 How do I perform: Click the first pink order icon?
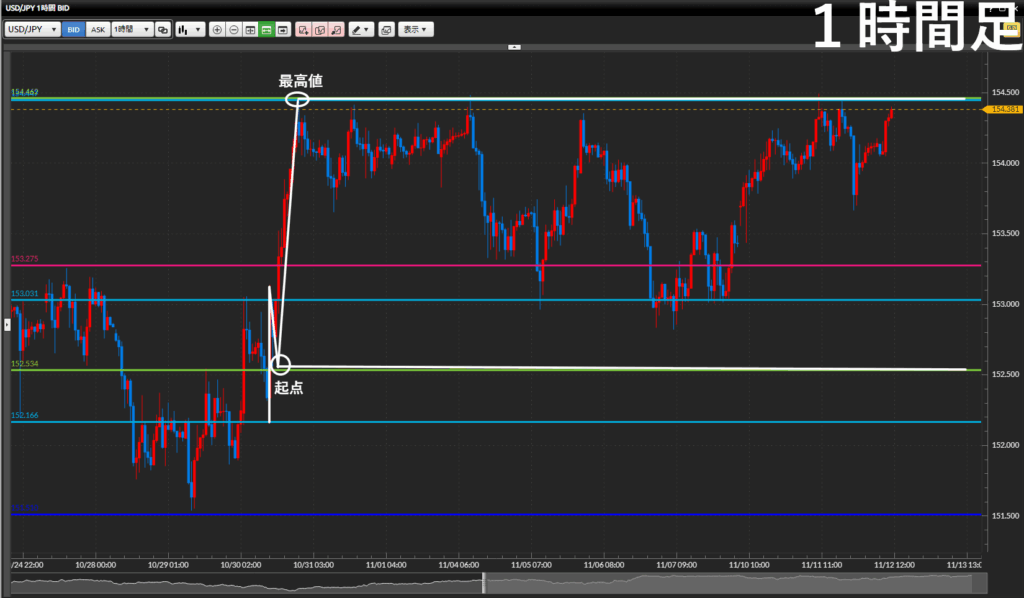point(304,30)
